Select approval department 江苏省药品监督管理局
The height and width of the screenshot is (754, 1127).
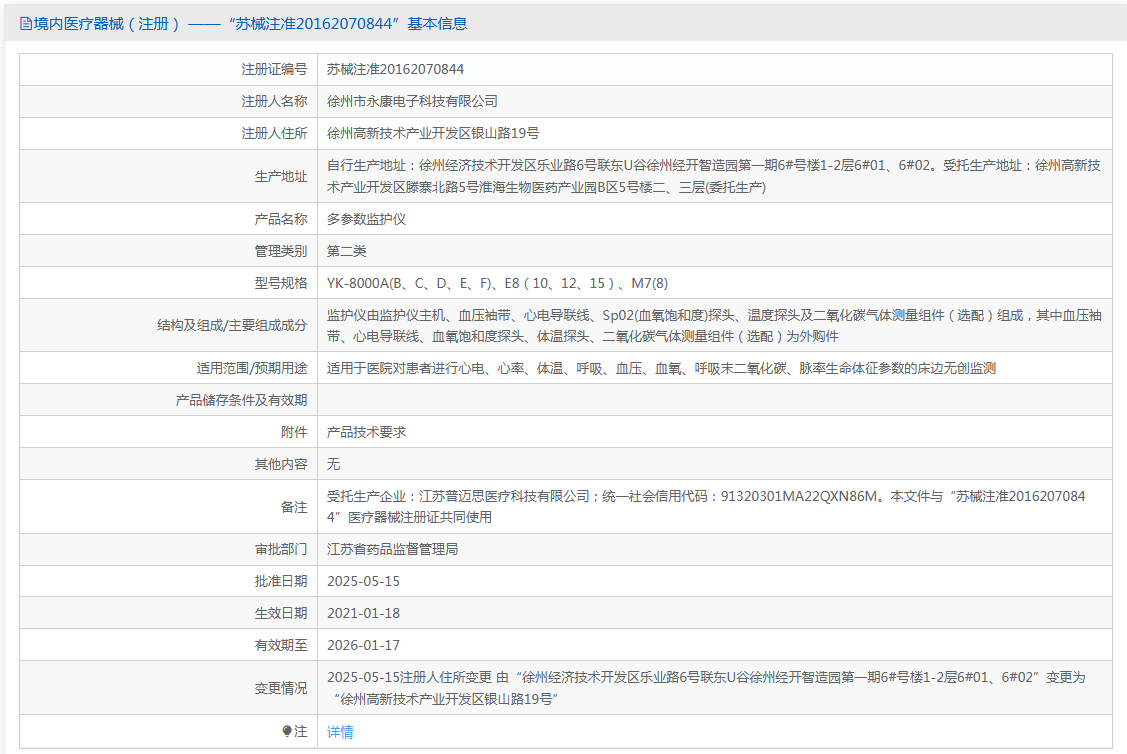[392, 549]
